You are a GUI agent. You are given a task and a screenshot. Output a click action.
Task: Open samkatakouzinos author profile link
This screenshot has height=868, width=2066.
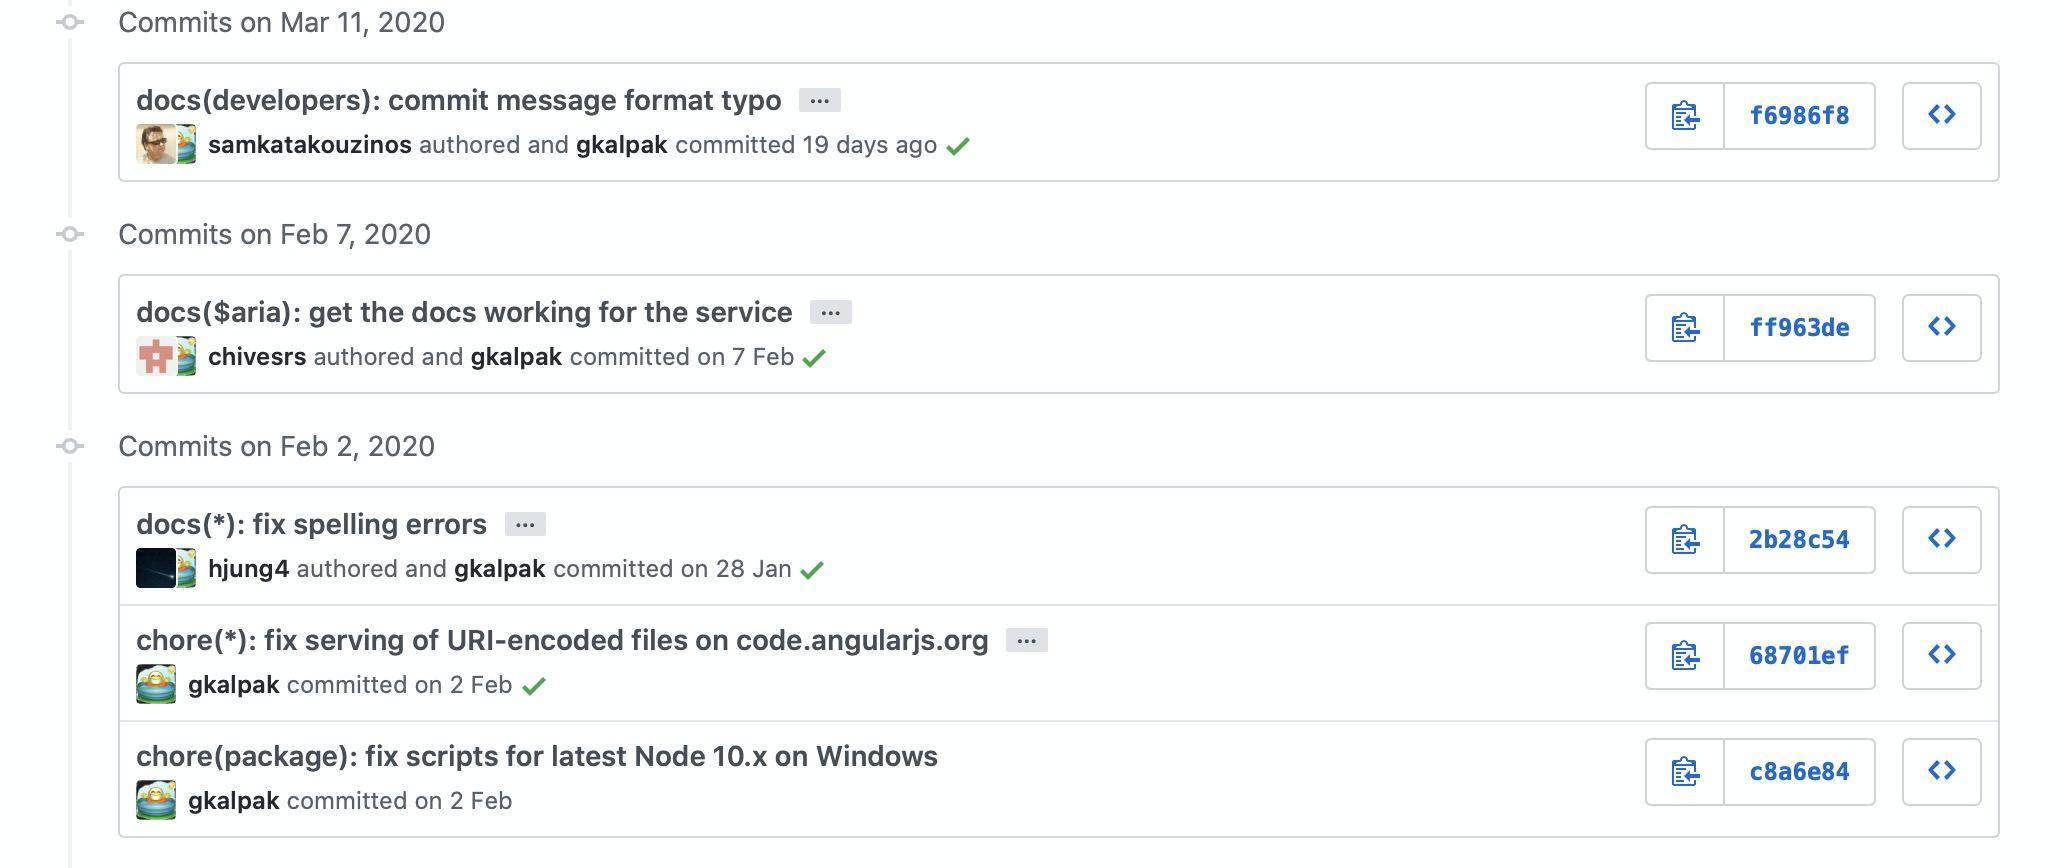pyautogui.click(x=310, y=145)
